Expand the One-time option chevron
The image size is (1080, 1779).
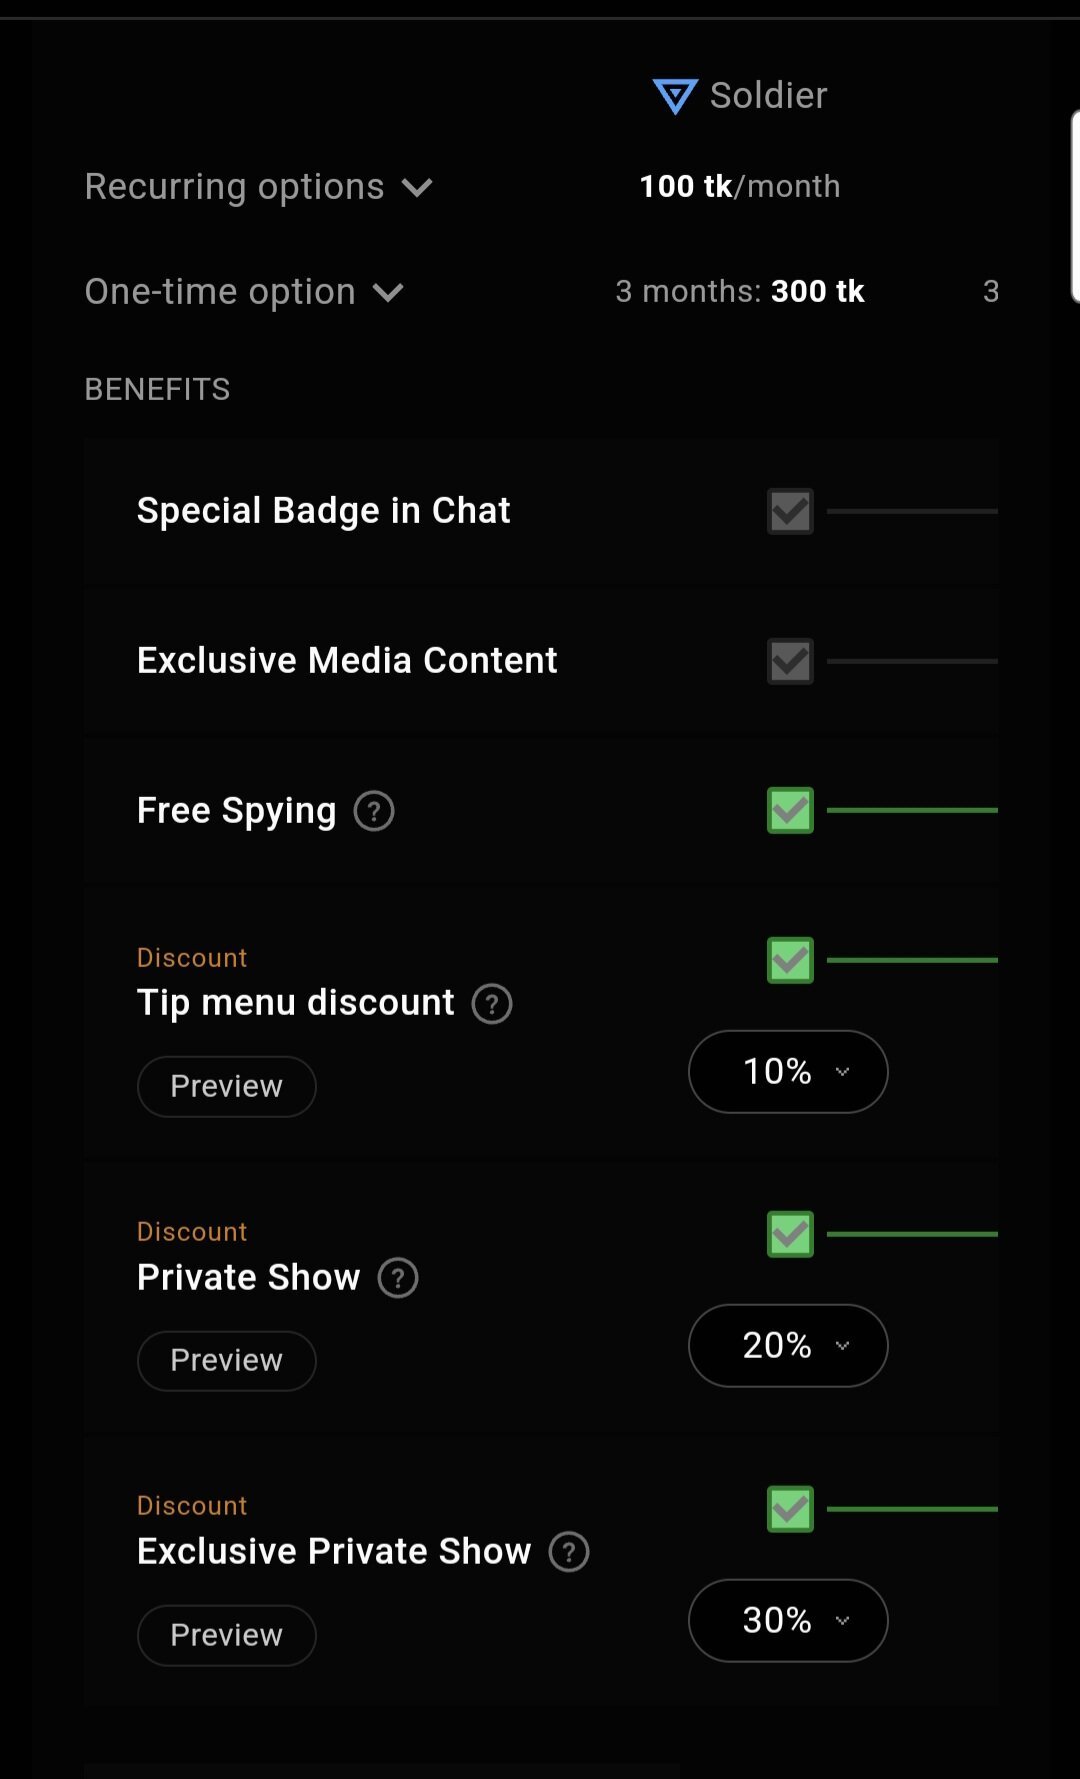click(x=388, y=293)
